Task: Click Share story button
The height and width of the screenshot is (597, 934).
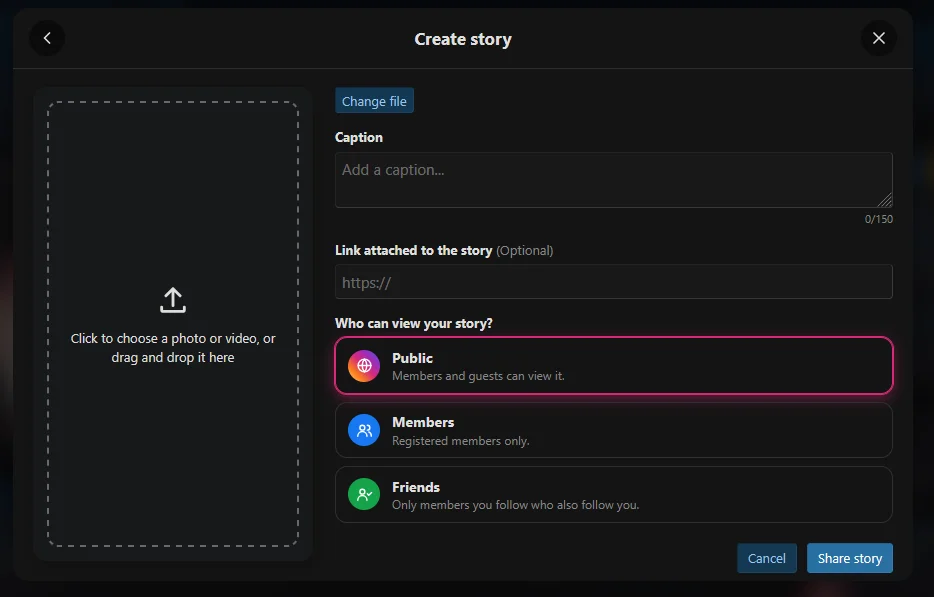Action: [849, 558]
